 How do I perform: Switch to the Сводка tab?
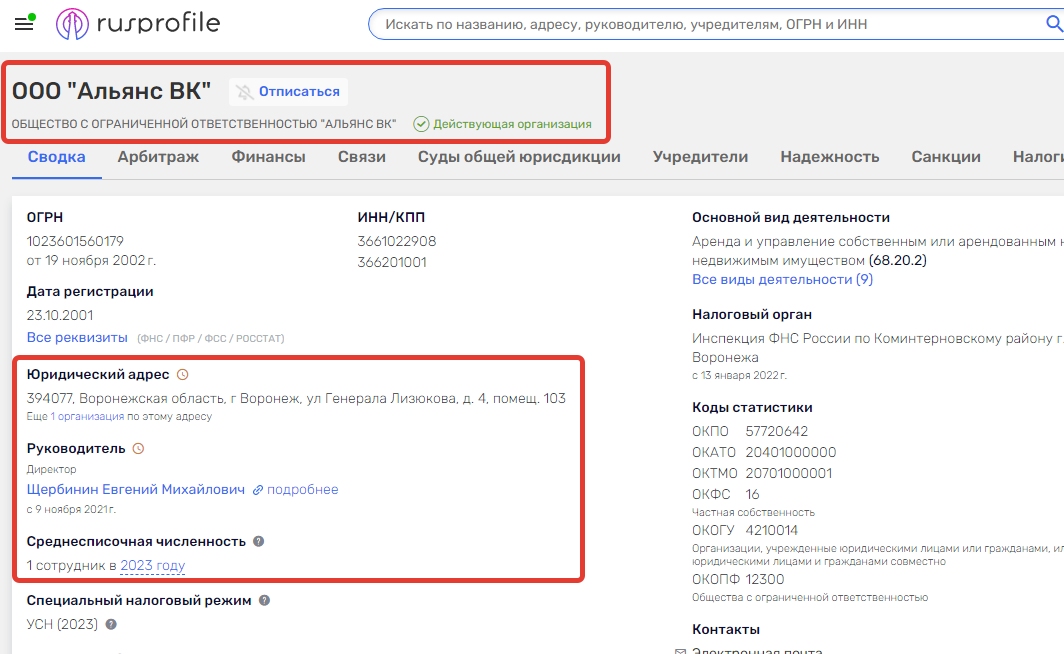56,157
